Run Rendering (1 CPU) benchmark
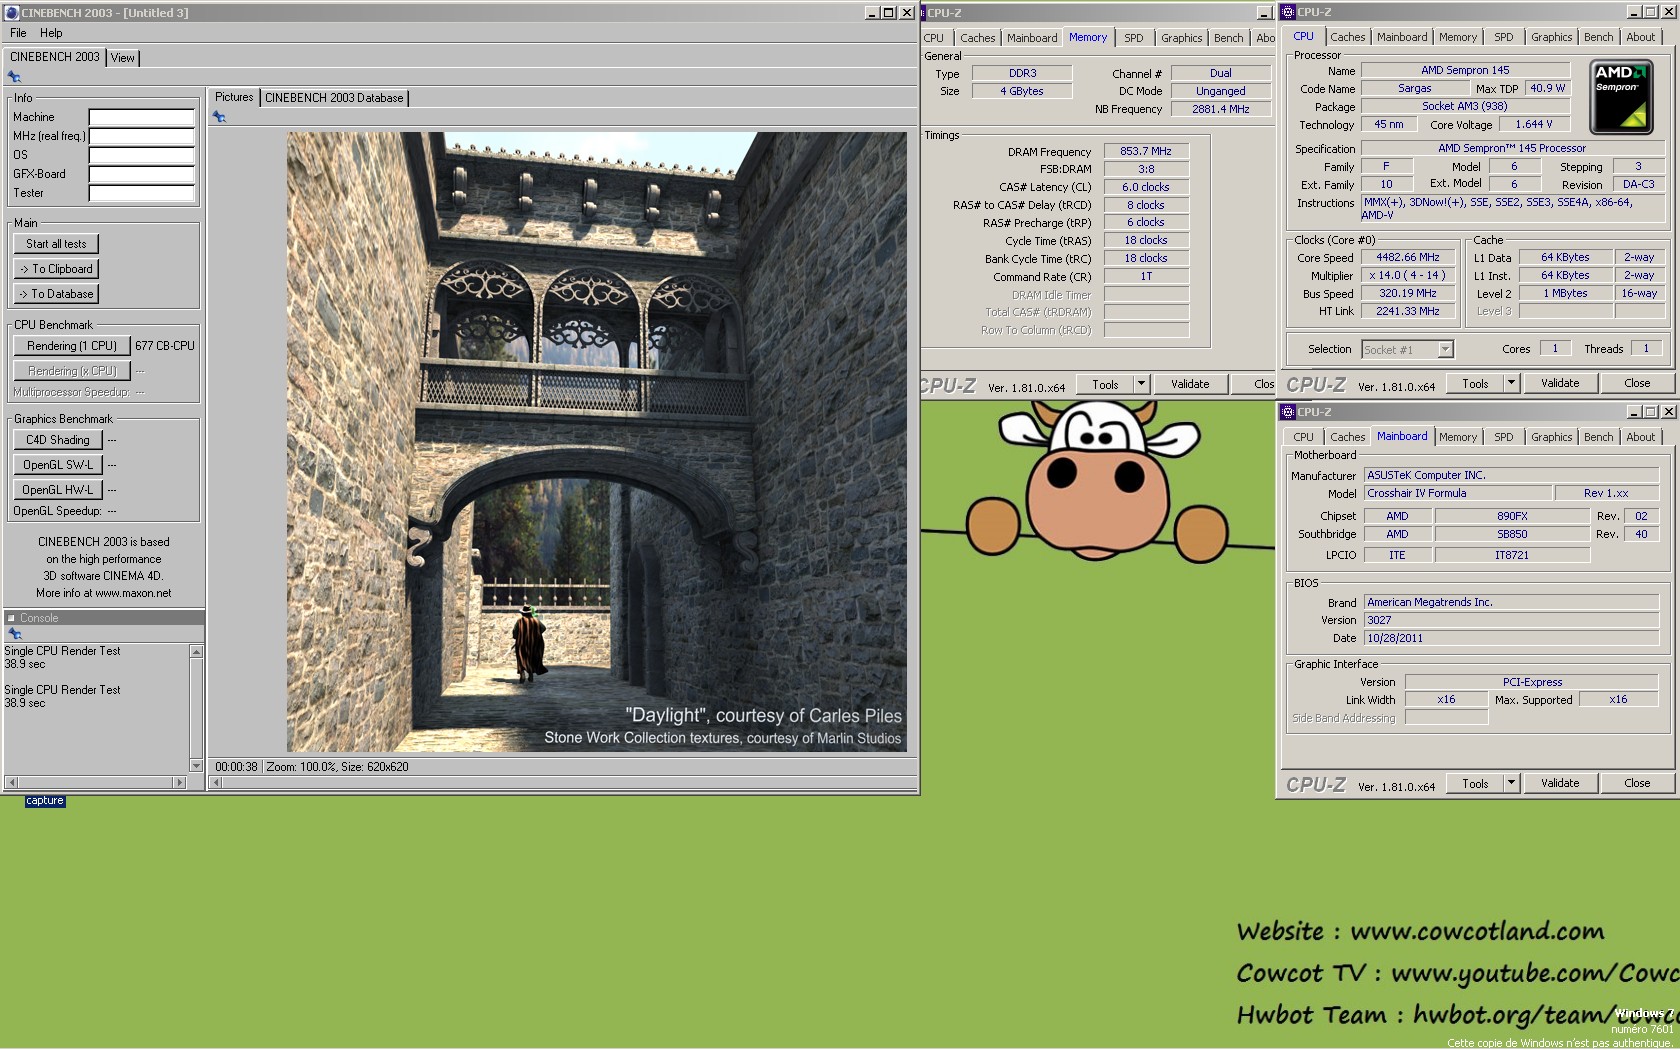Screen dimensions: 1680x1050 point(72,346)
